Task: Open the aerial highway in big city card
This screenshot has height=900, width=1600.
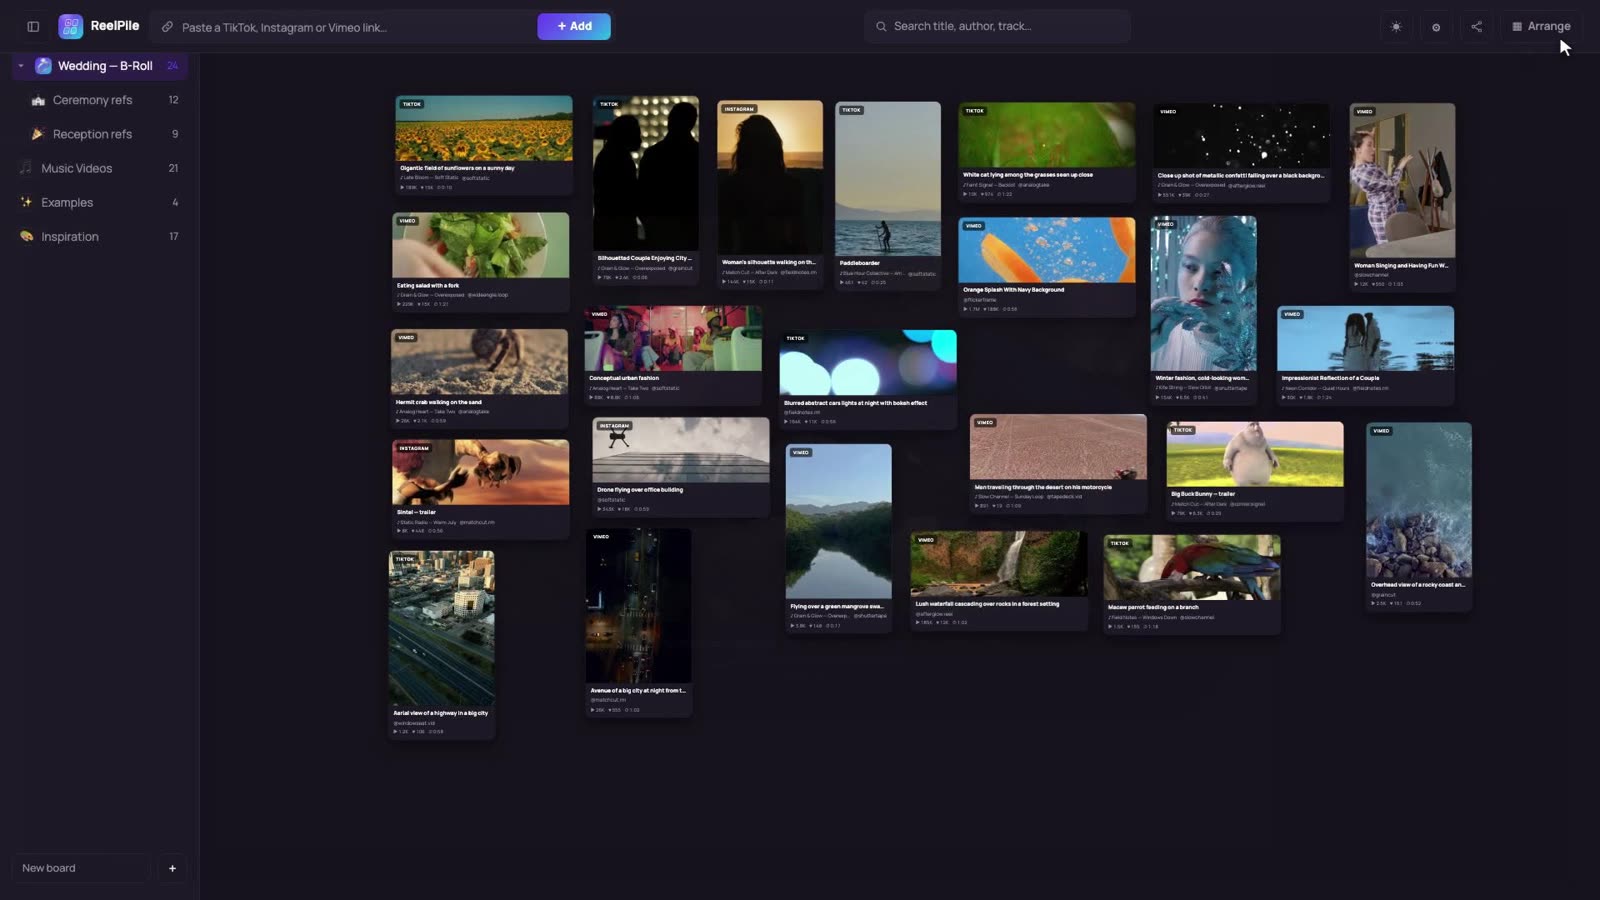Action: 441,644
